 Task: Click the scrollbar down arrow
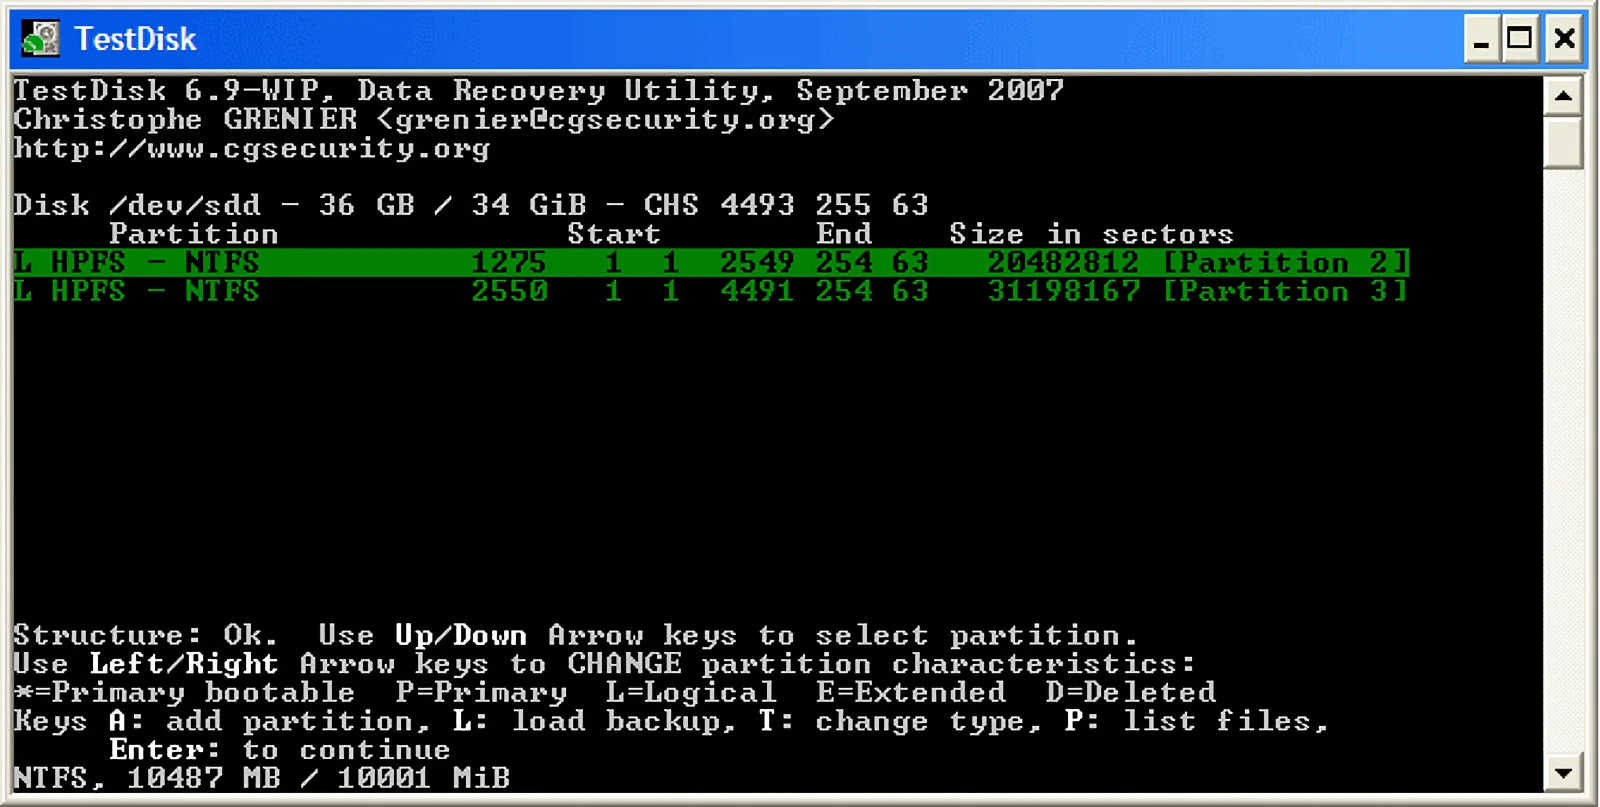pyautogui.click(x=1563, y=773)
